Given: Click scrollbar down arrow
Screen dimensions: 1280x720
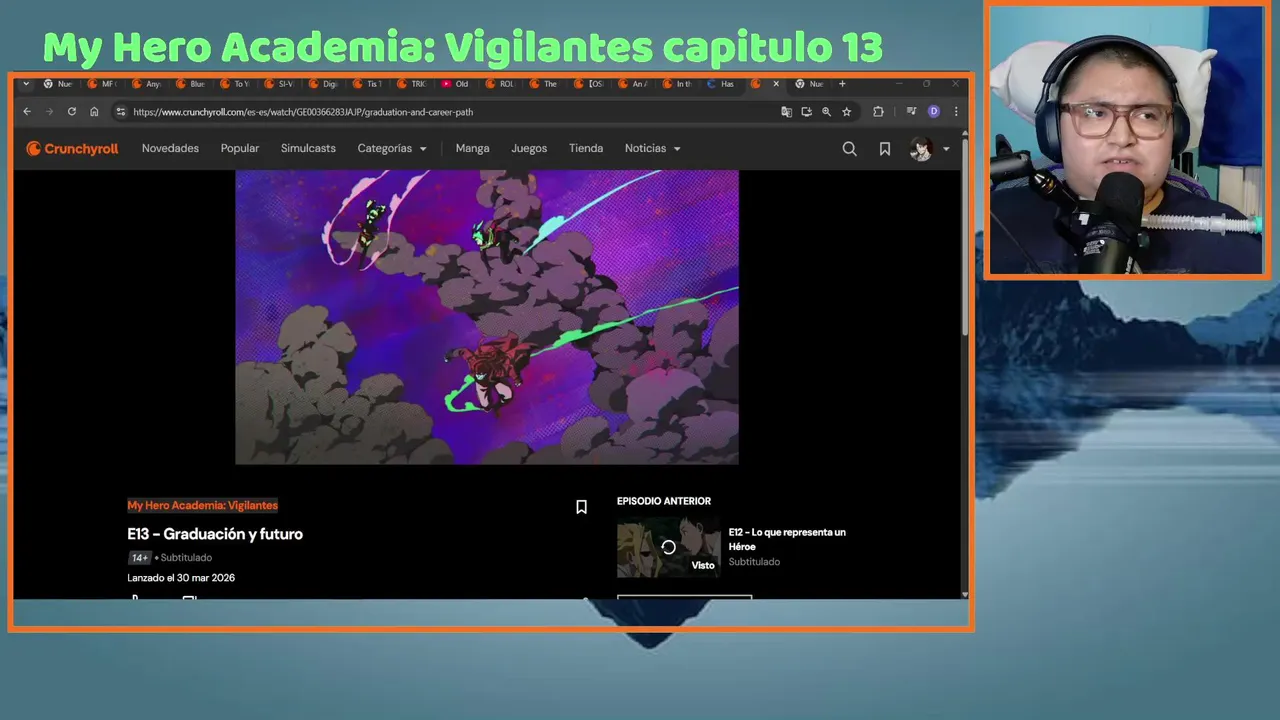Looking at the screenshot, I should pyautogui.click(x=965, y=595).
